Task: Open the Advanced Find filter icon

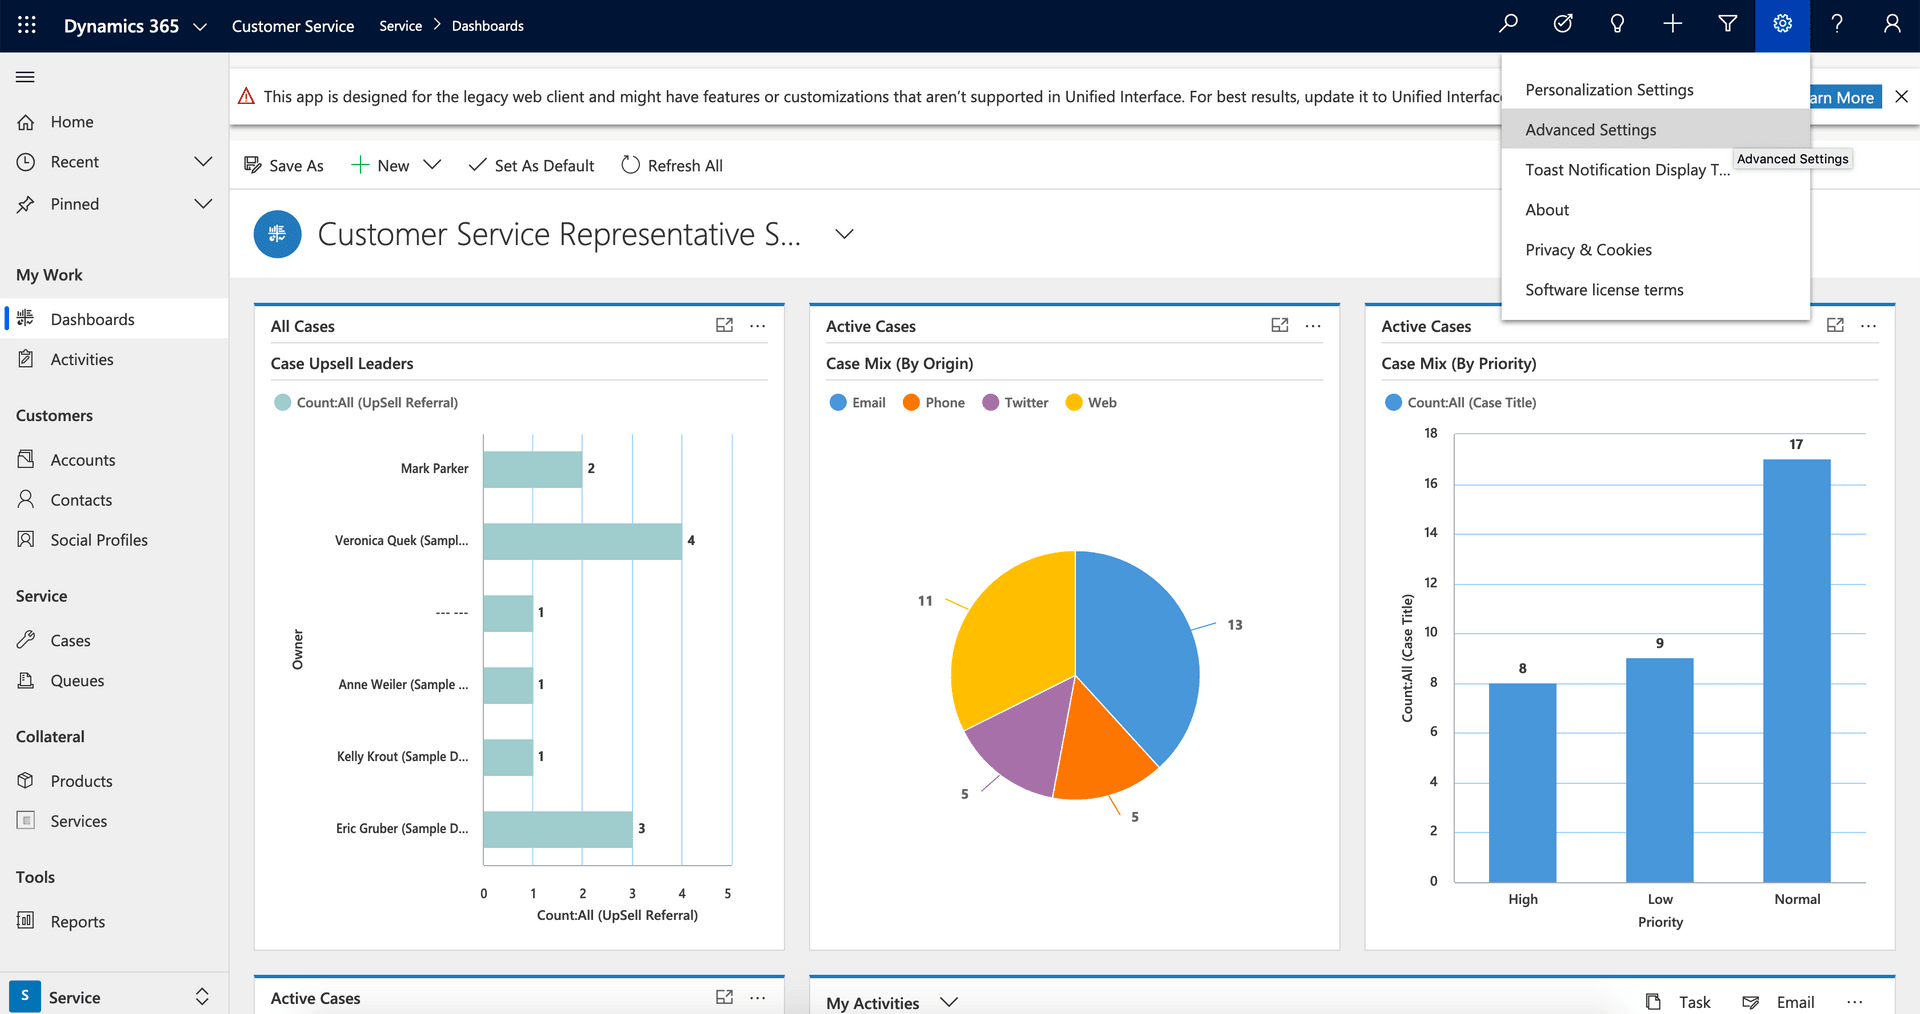Action: click(x=1727, y=24)
